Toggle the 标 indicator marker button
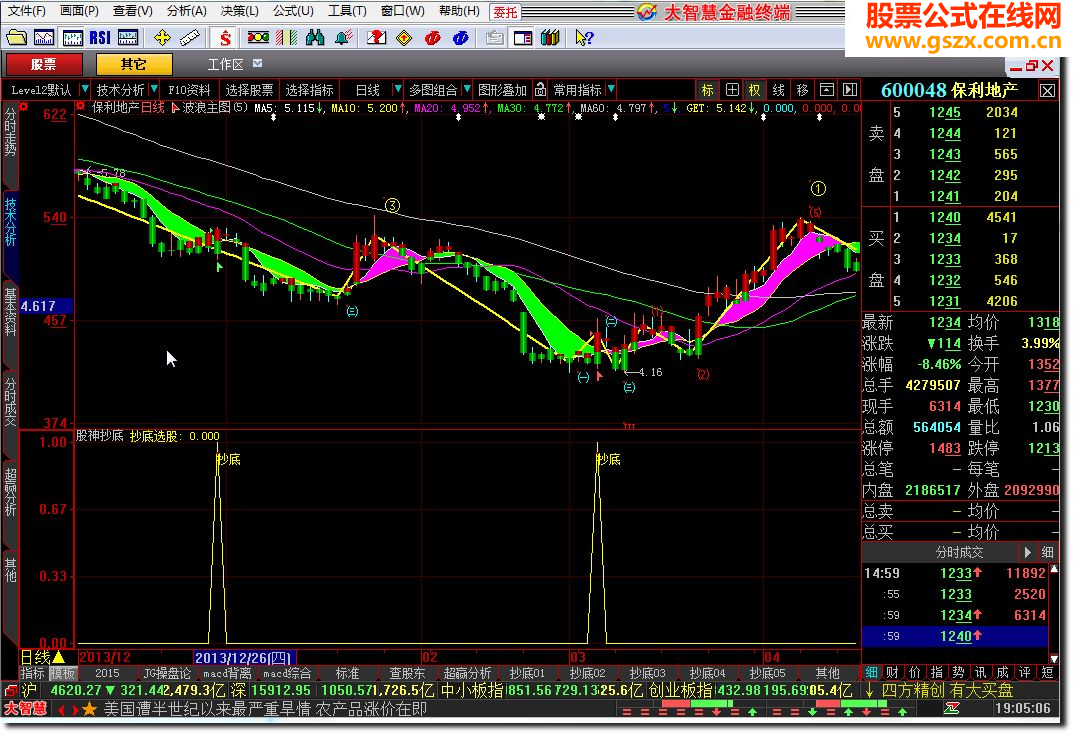 [x=708, y=90]
